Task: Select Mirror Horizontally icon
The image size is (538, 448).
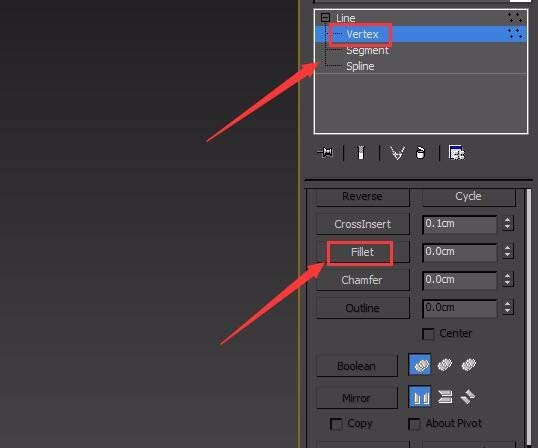Action: (420, 397)
